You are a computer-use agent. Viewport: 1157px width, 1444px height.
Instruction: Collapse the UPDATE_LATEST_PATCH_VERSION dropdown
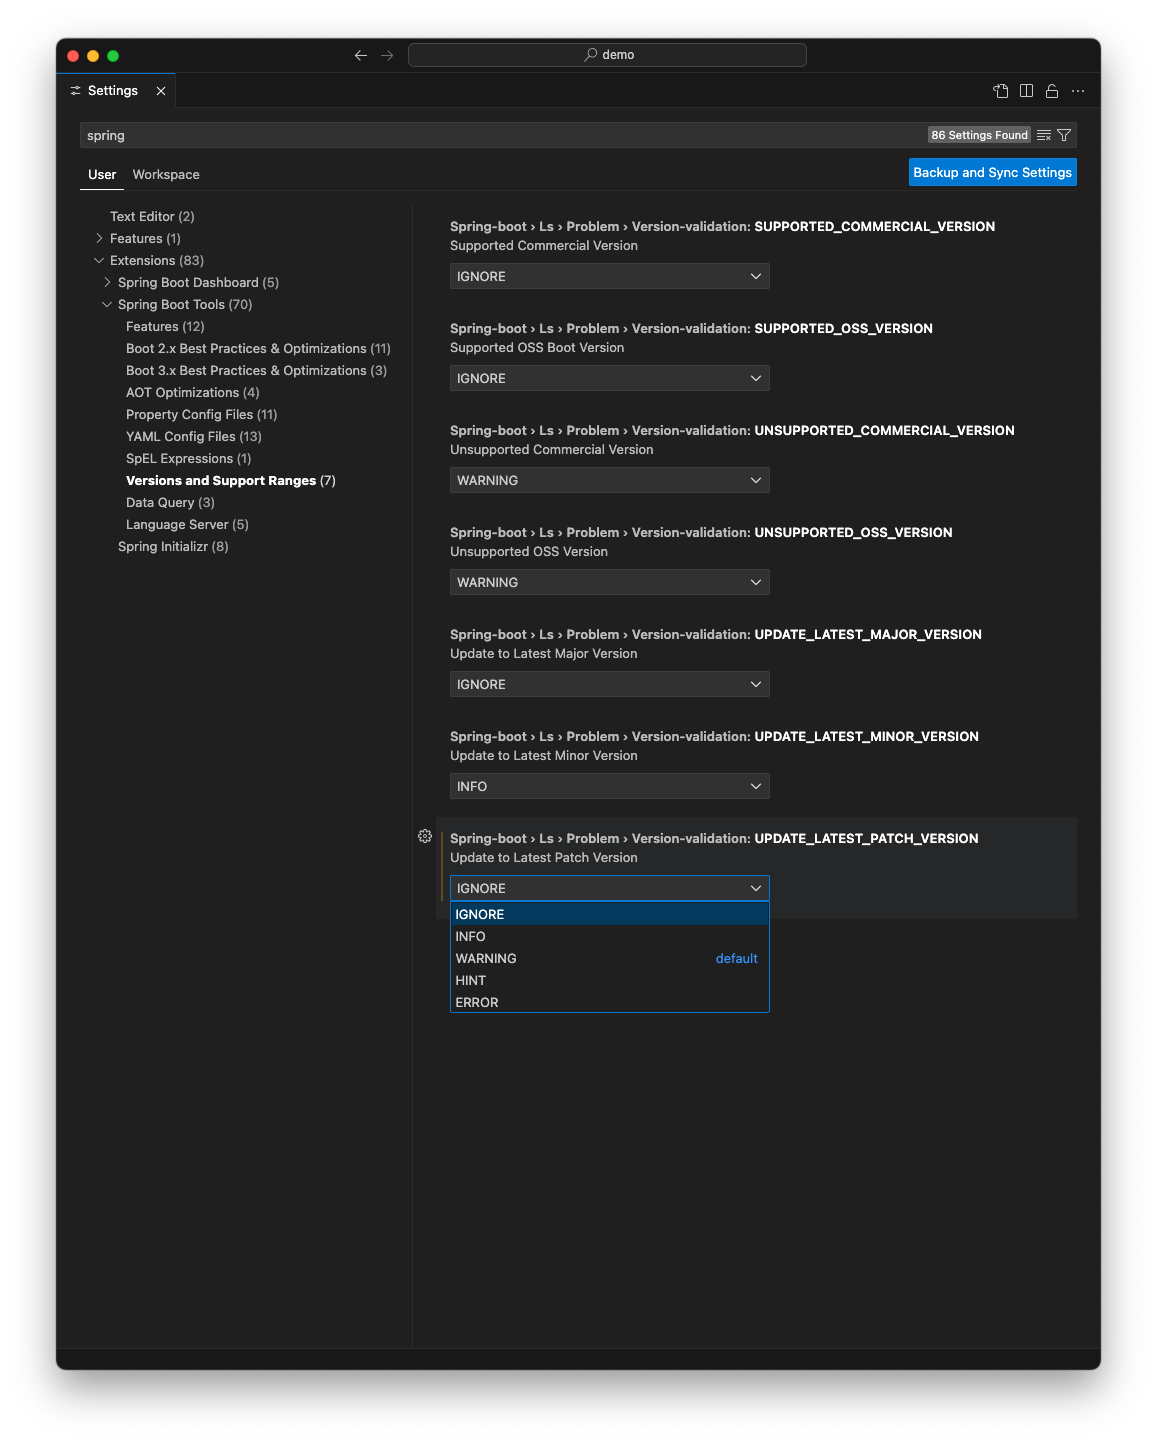tap(609, 888)
